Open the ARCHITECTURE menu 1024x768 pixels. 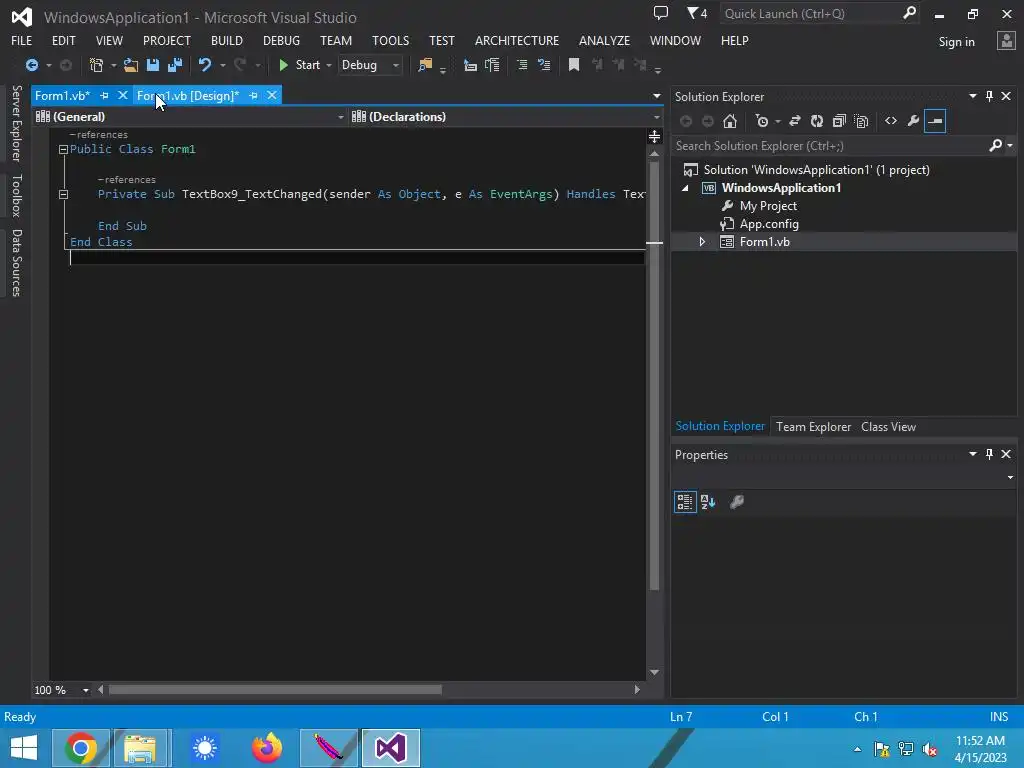tap(517, 40)
